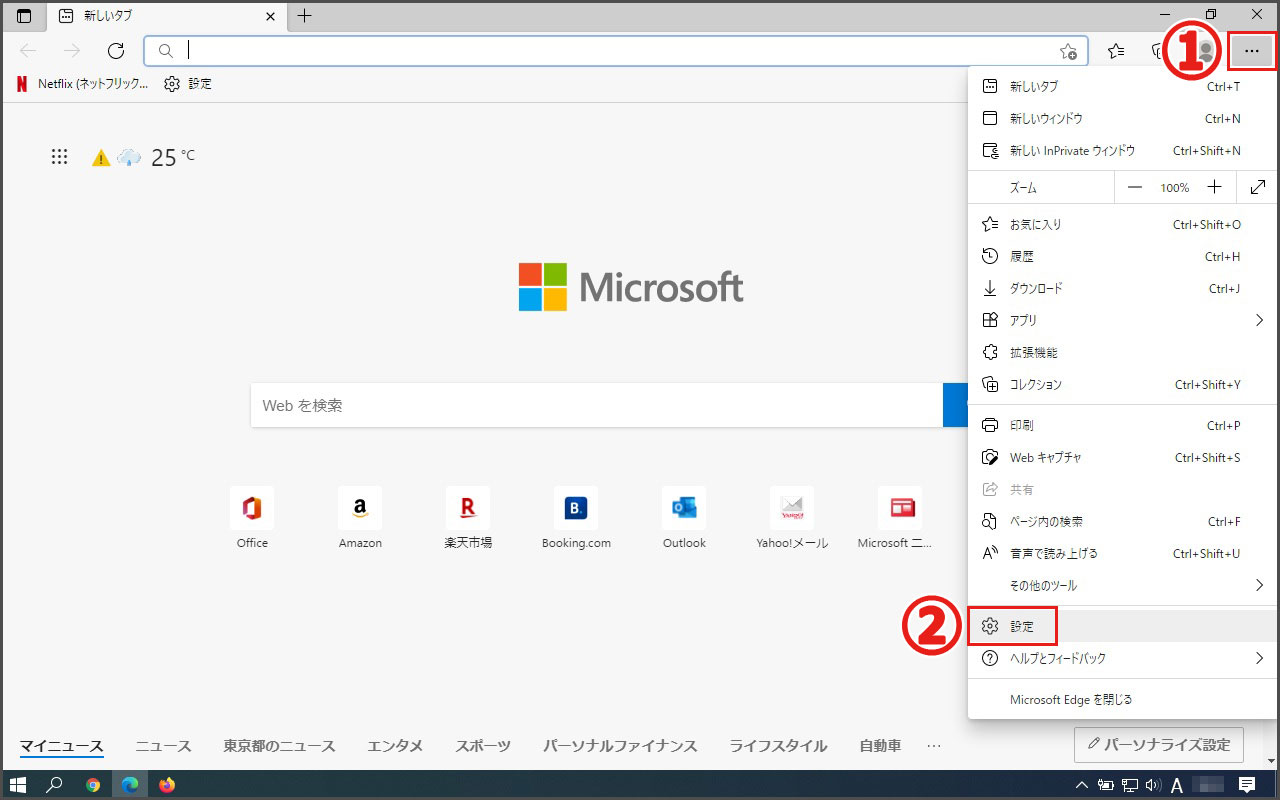
Task: Open コレクション from the menu
Action: pos(1123,385)
